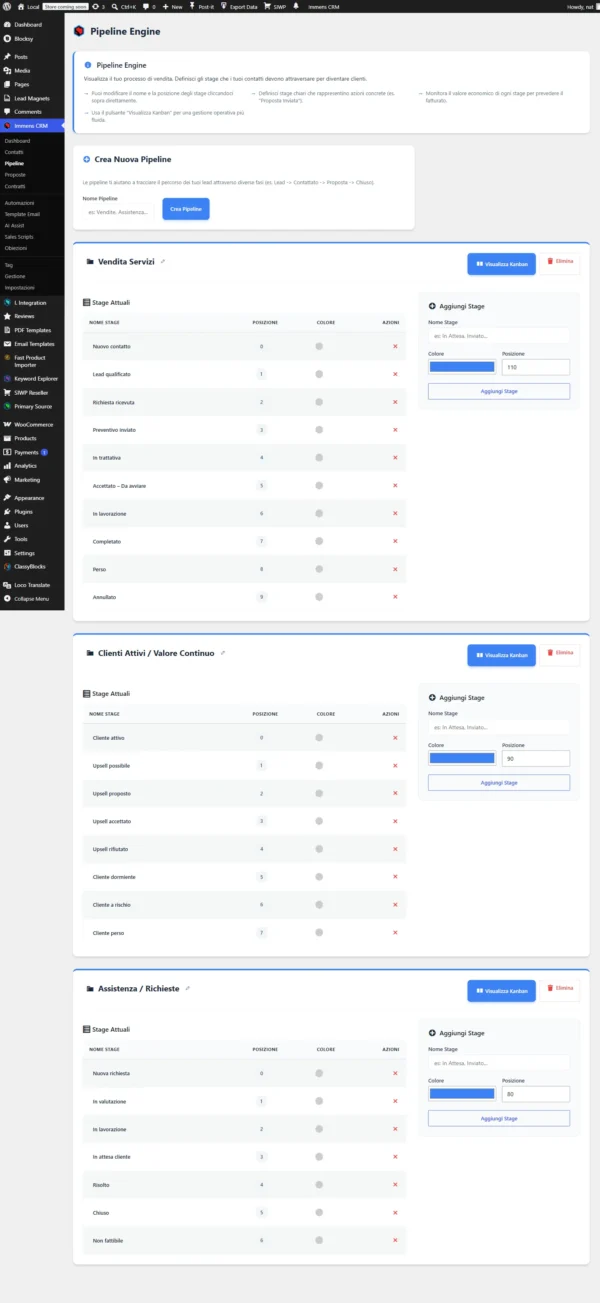Click the 'Upsell proposto' stage name
The image size is (600, 1303).
[111, 793]
